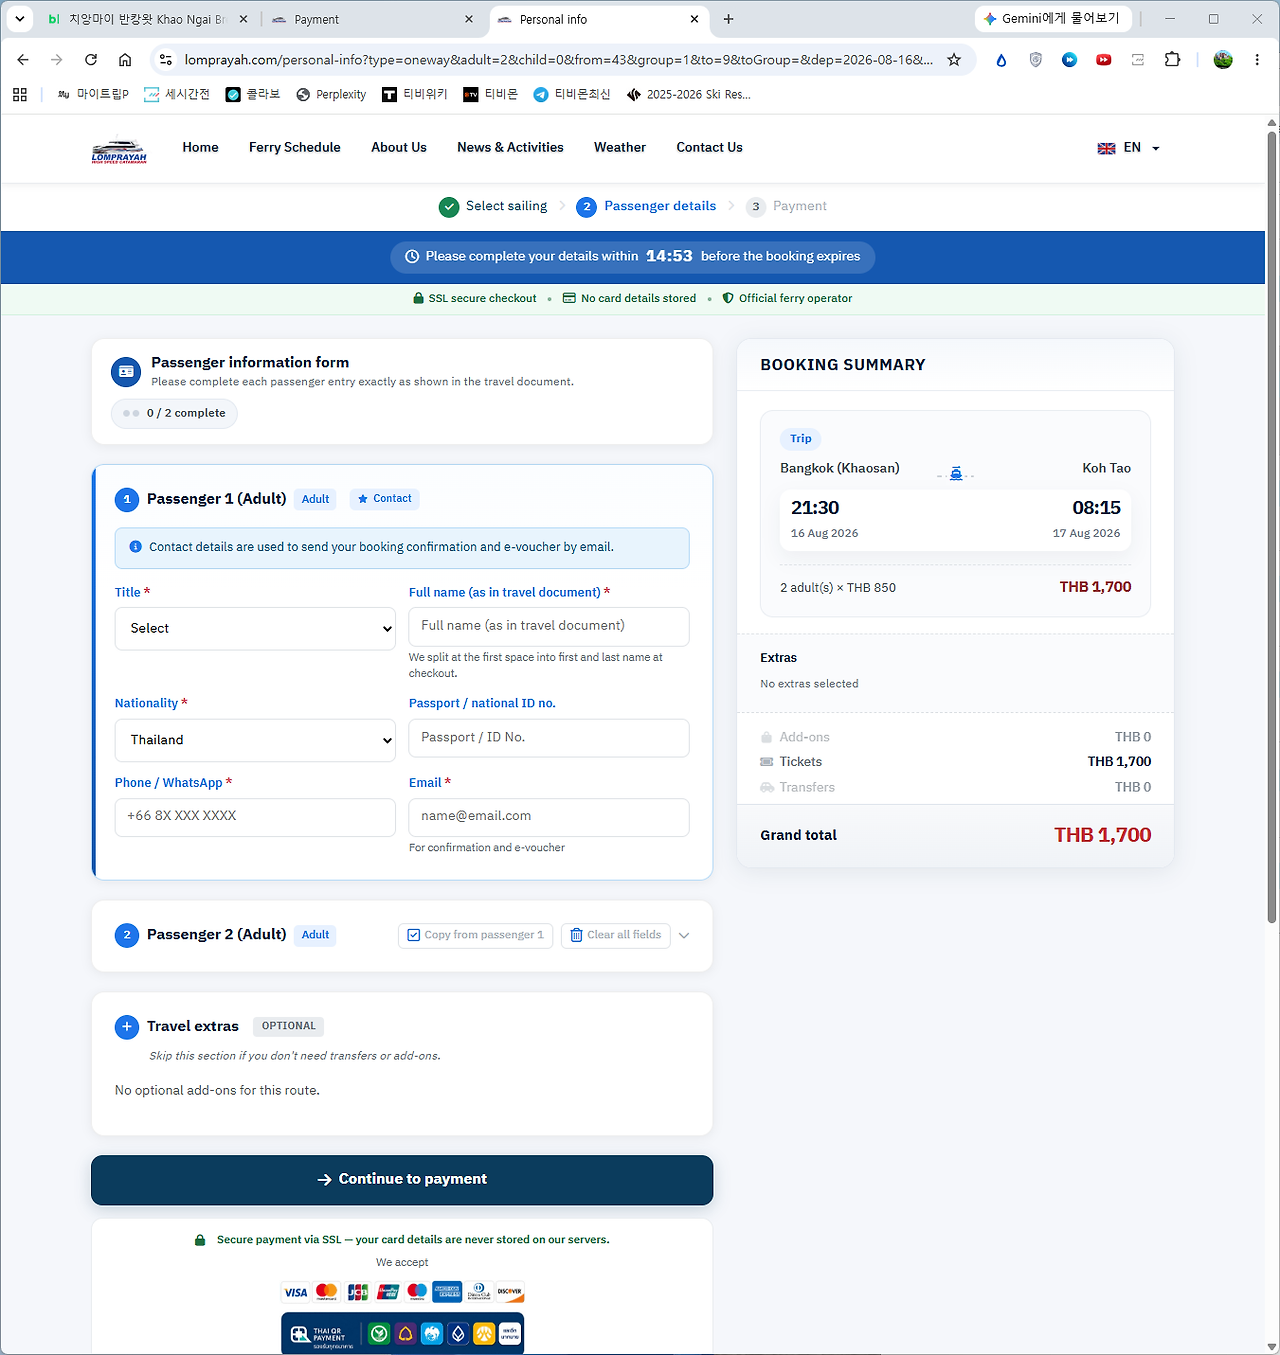Click the Passport / ID No. field
Viewport: 1280px width, 1355px height.
point(549,738)
